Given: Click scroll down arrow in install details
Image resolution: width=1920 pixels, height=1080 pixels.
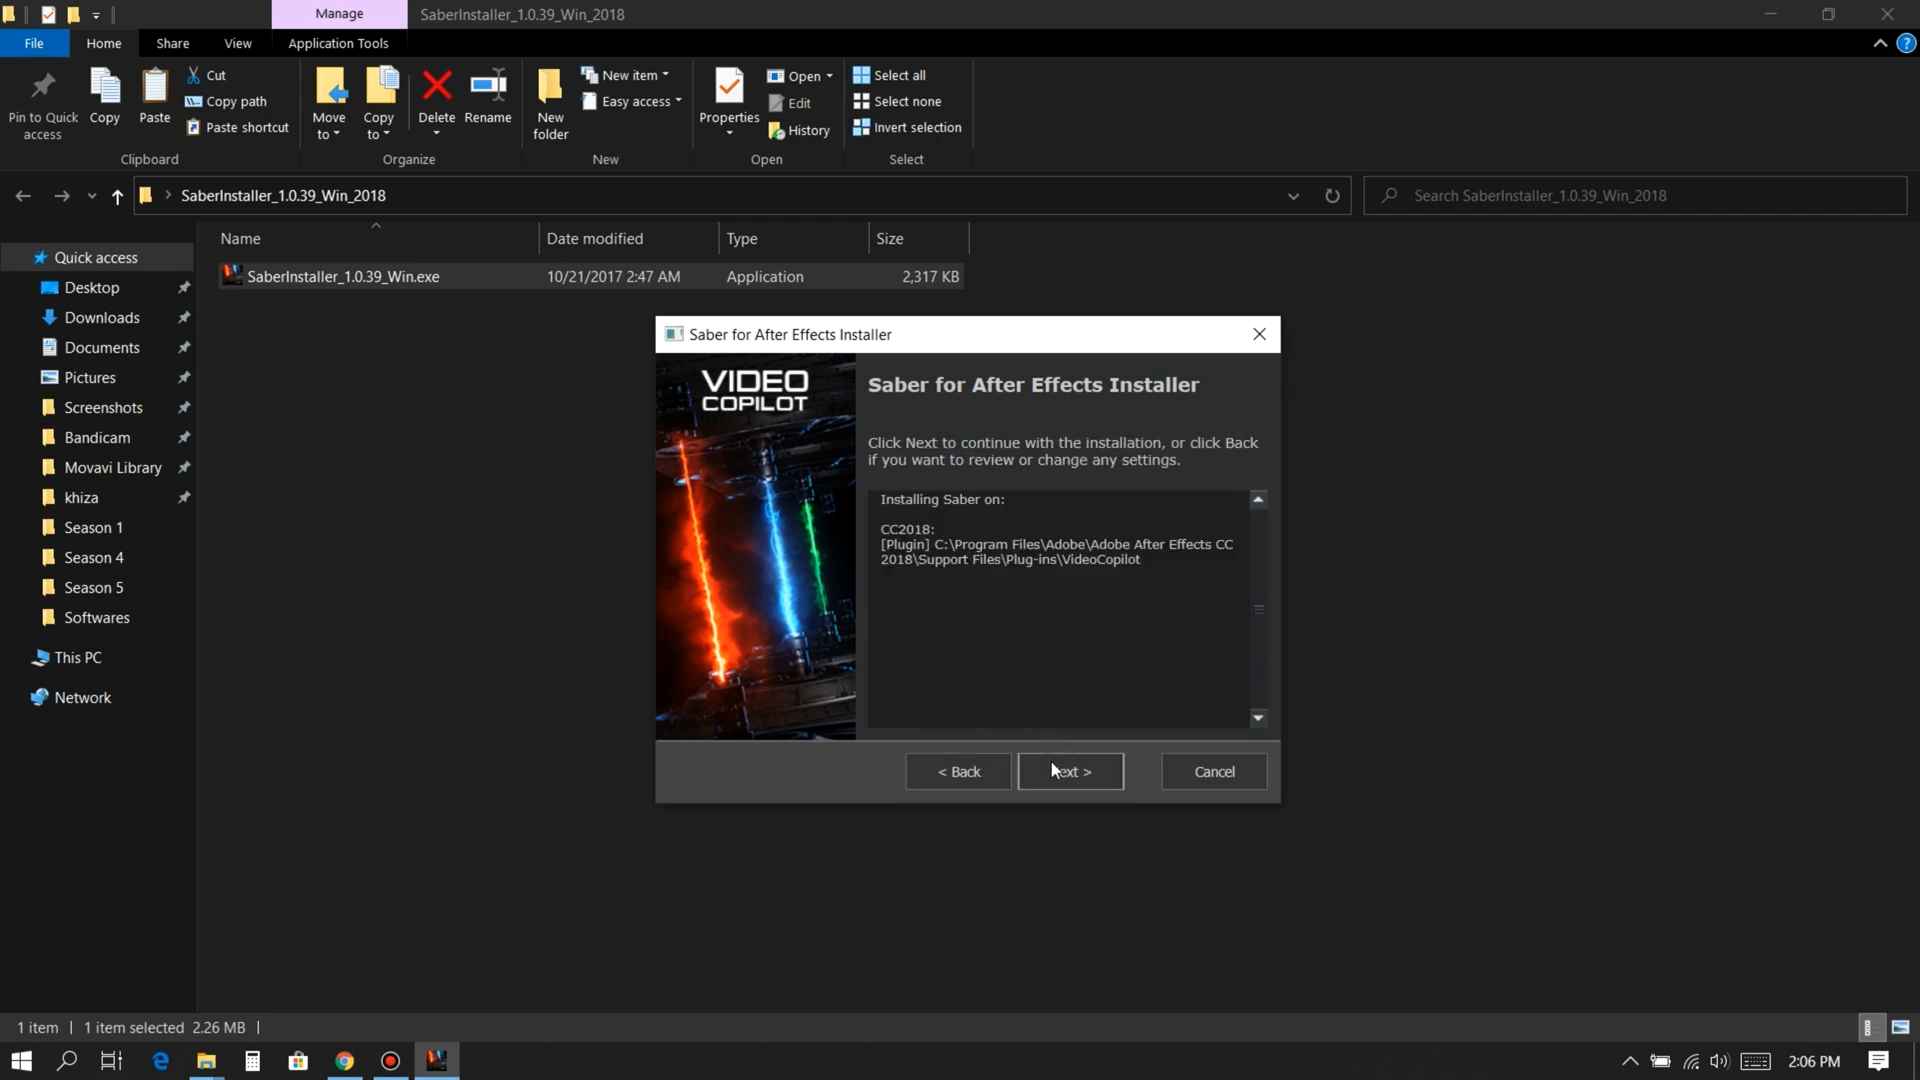Looking at the screenshot, I should click(x=1258, y=717).
